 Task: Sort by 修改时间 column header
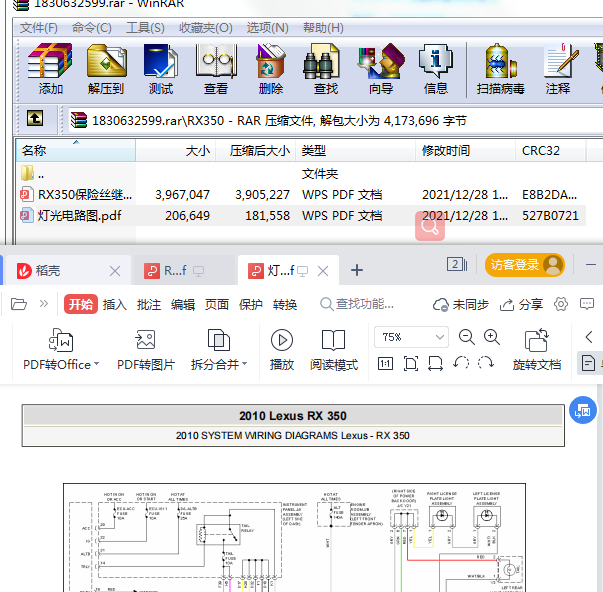click(465, 150)
